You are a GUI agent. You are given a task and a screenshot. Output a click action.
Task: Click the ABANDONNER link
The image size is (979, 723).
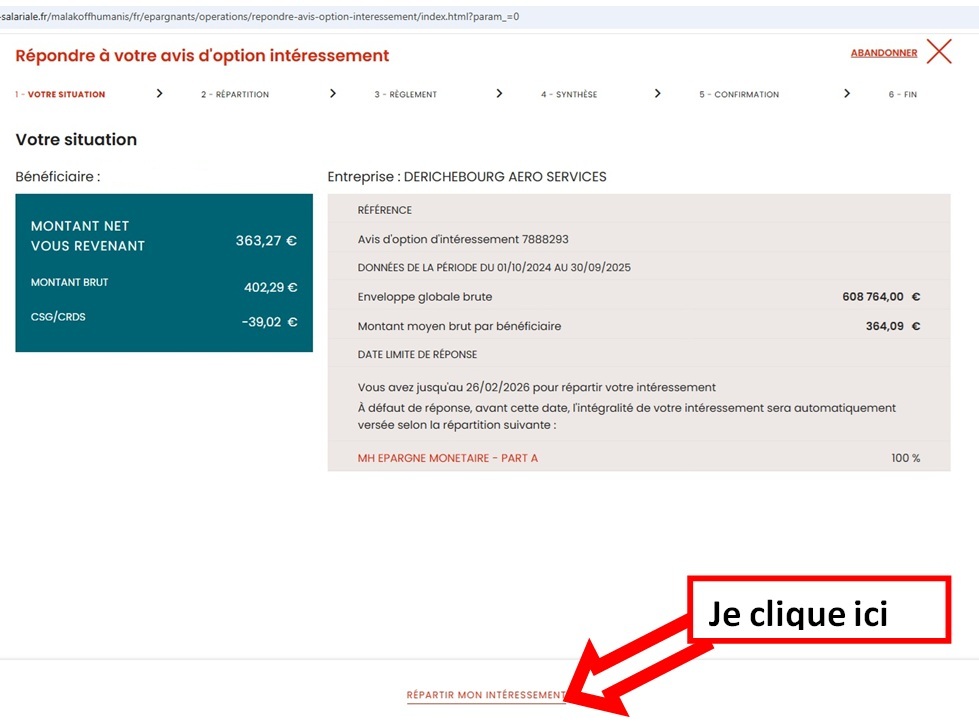pyautogui.click(x=883, y=53)
